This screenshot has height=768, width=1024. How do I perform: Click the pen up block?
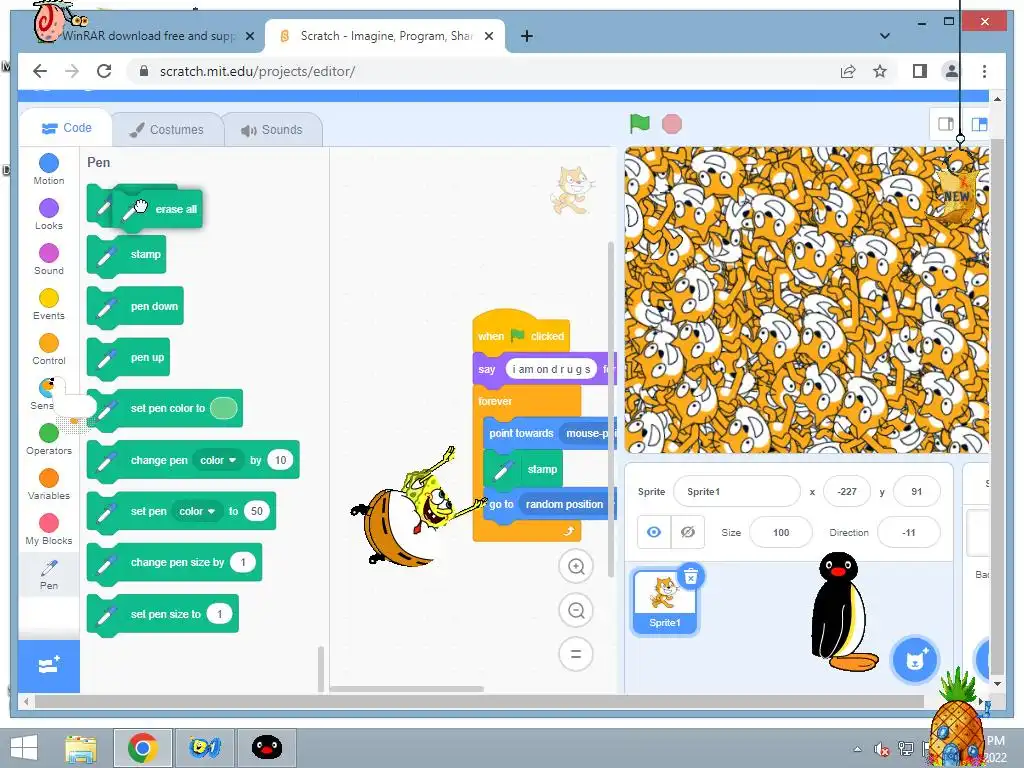pos(129,358)
